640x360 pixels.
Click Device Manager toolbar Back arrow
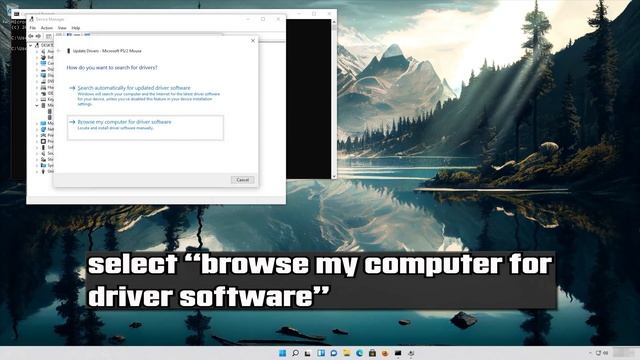(31, 36)
